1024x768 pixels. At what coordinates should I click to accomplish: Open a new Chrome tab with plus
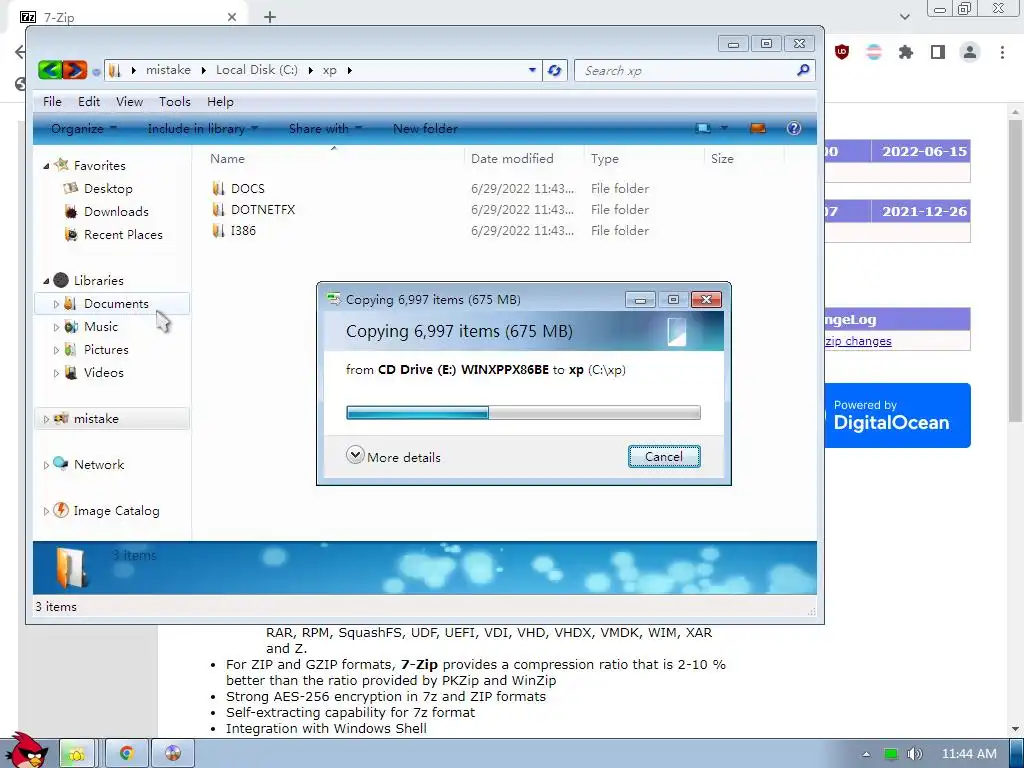click(270, 17)
